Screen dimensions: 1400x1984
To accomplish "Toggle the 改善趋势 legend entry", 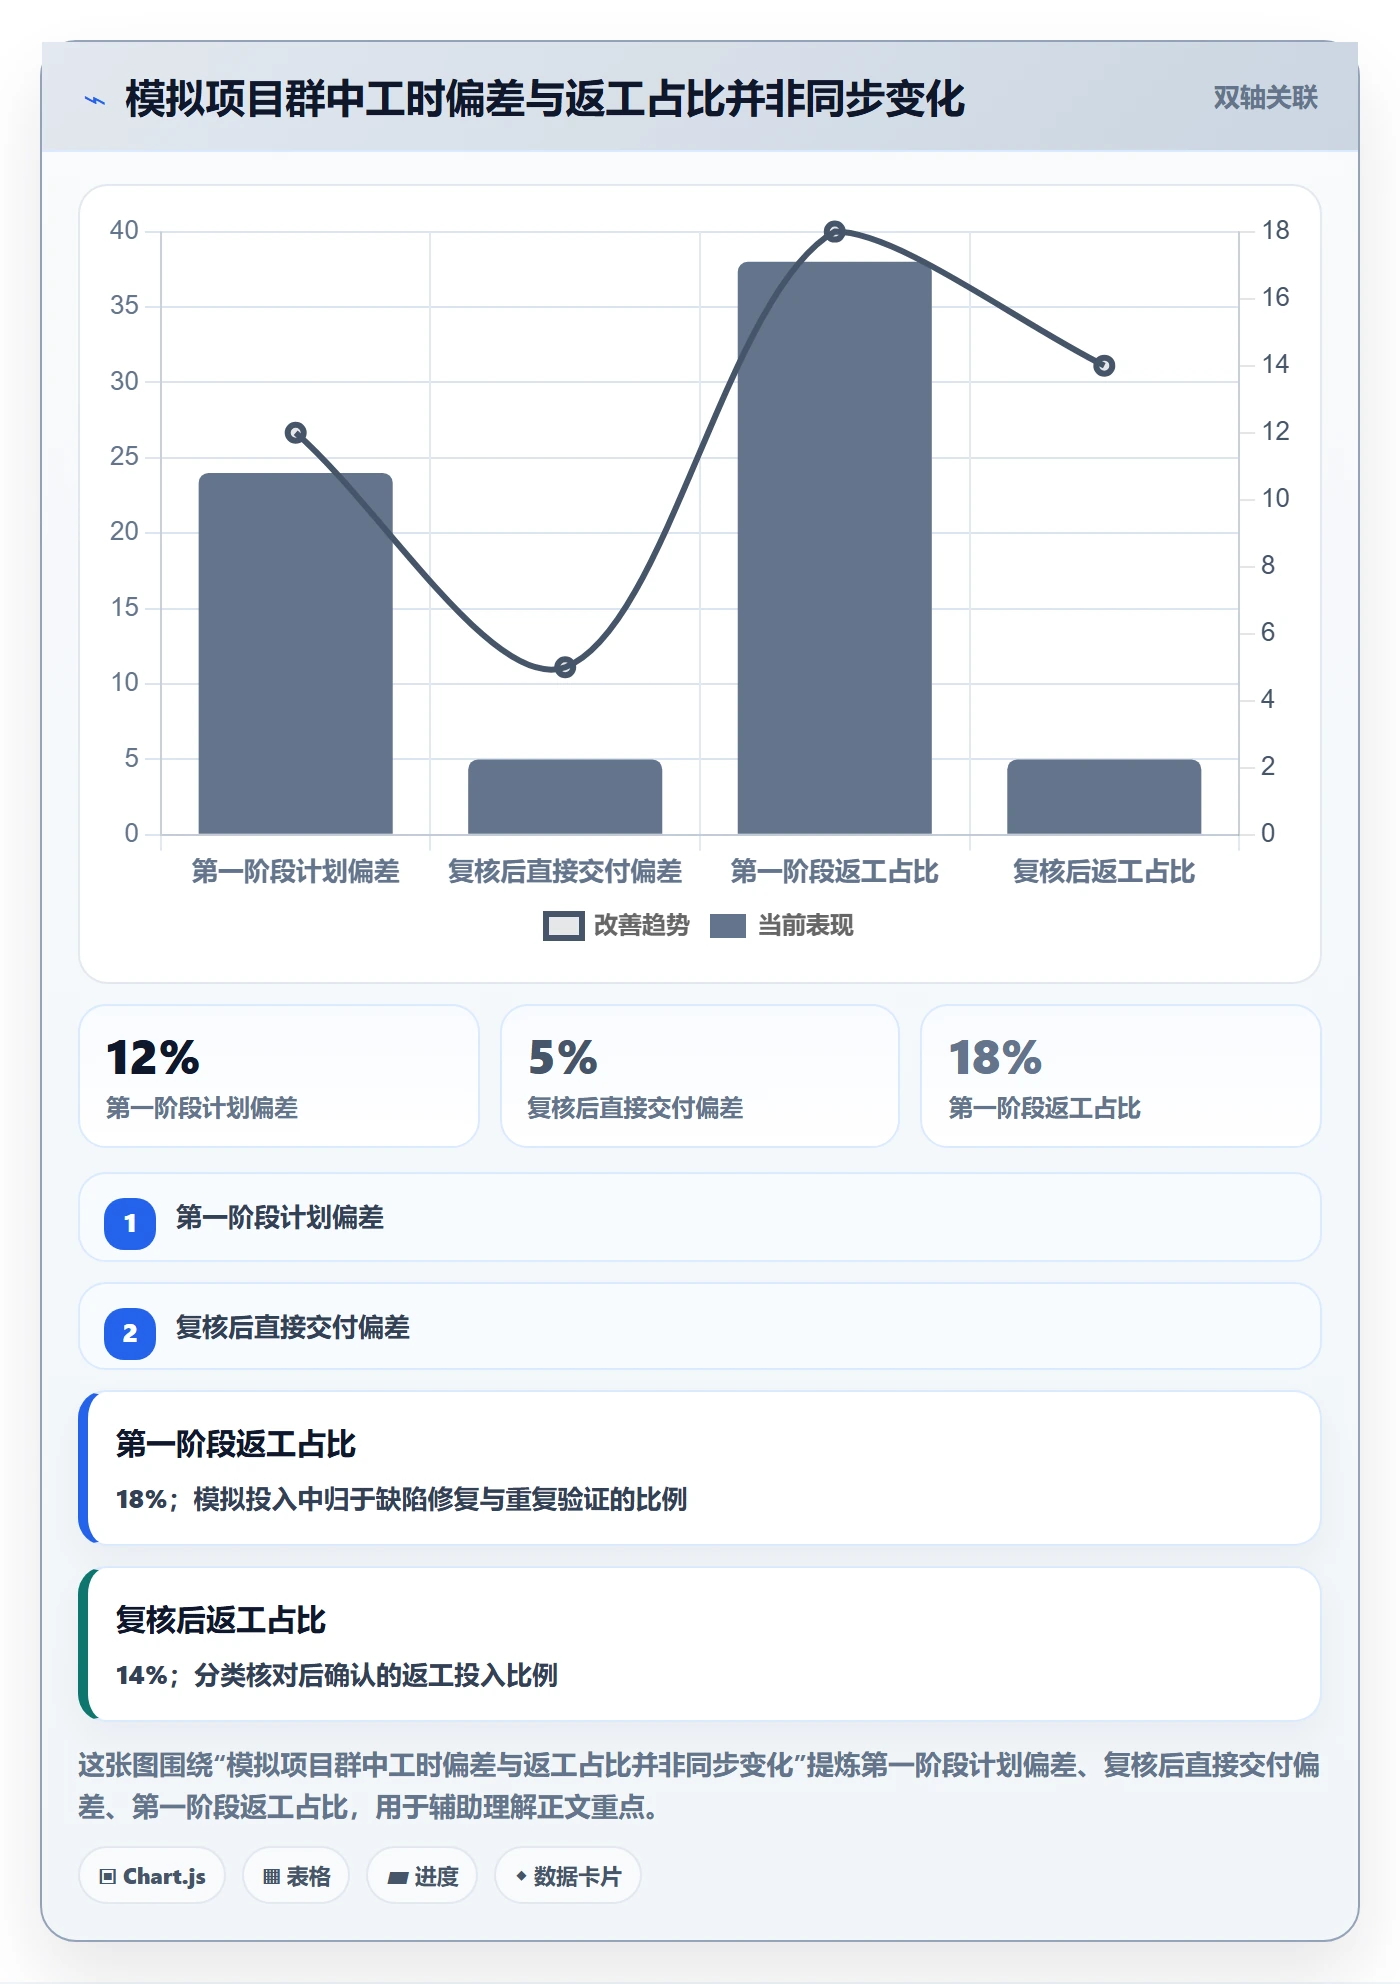I will click(616, 926).
